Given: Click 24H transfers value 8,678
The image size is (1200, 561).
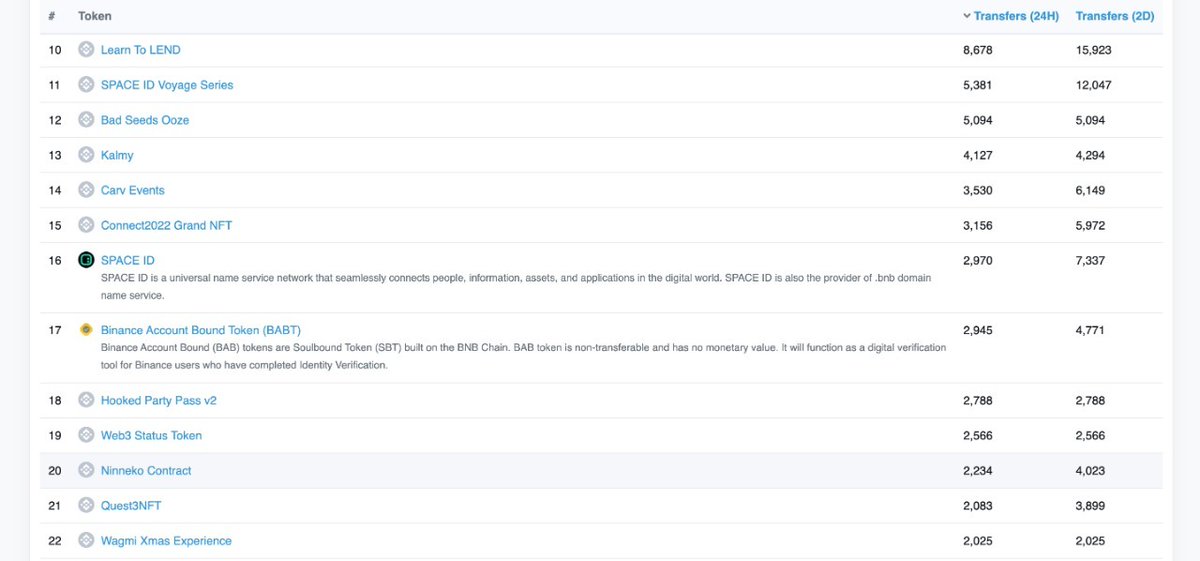Looking at the screenshot, I should pos(978,50).
